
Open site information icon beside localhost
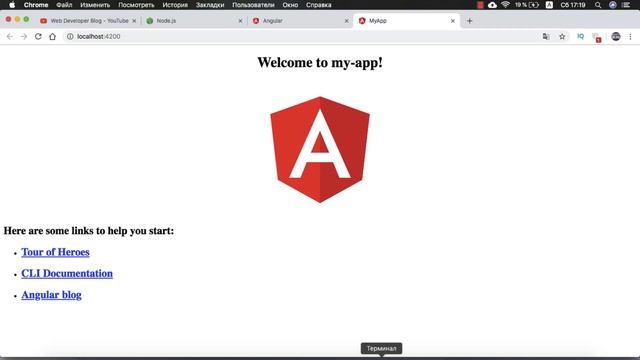(70, 36)
